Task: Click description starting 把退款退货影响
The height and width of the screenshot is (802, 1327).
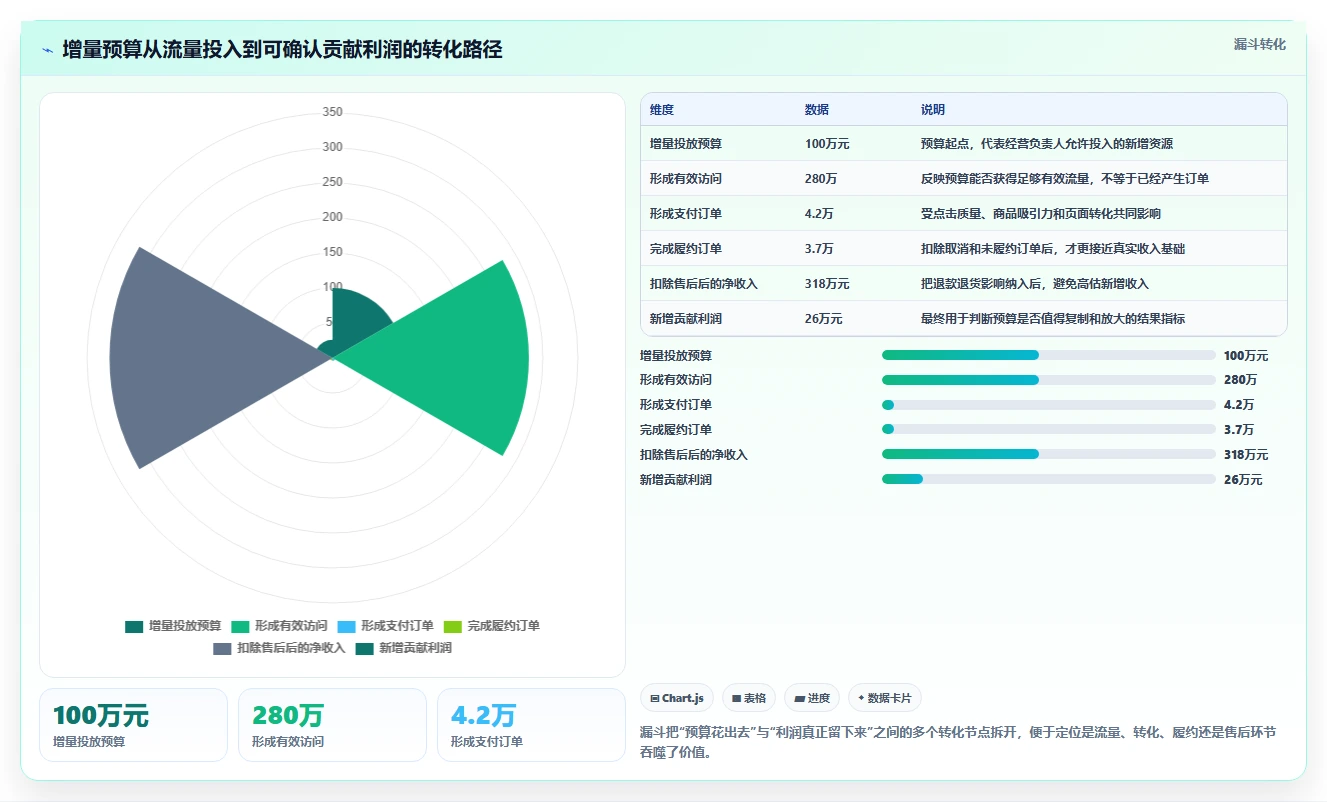Action: 1035,284
